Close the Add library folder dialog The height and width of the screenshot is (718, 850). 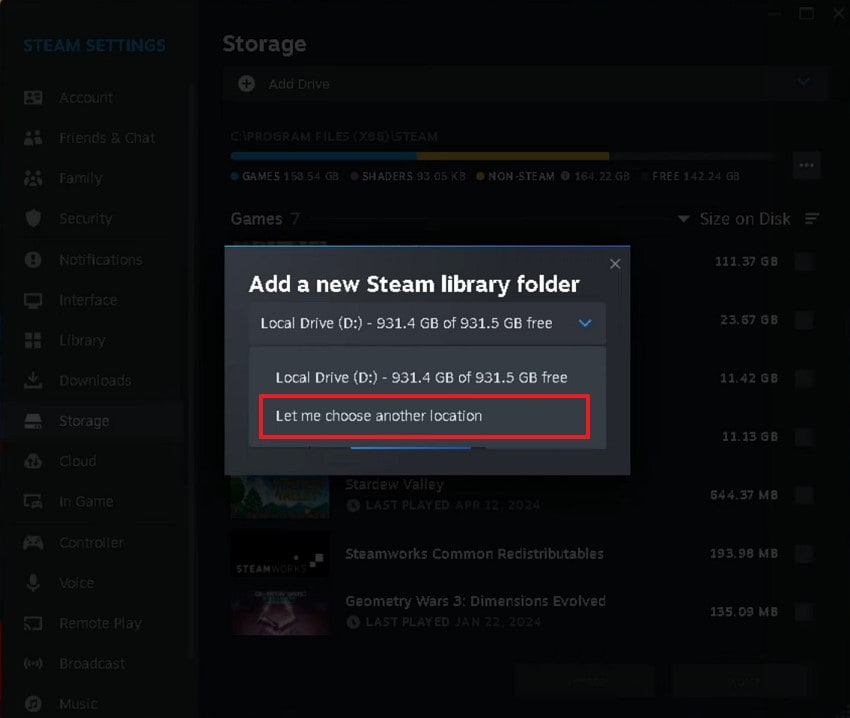[x=615, y=264]
